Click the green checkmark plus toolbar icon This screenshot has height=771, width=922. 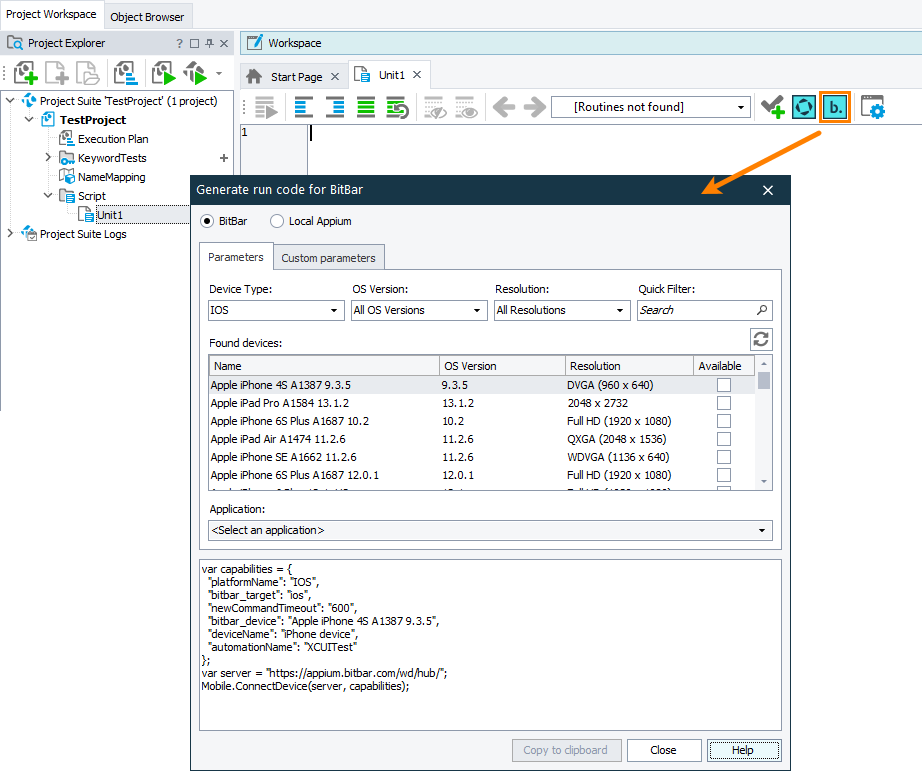772,107
